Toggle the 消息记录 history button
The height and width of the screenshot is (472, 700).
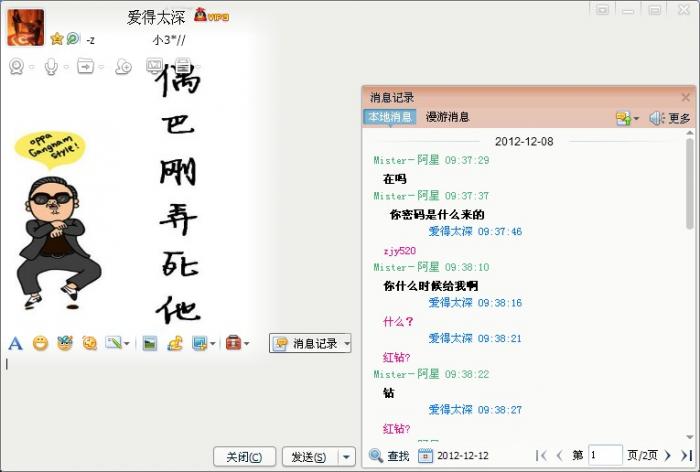pyautogui.click(x=306, y=343)
